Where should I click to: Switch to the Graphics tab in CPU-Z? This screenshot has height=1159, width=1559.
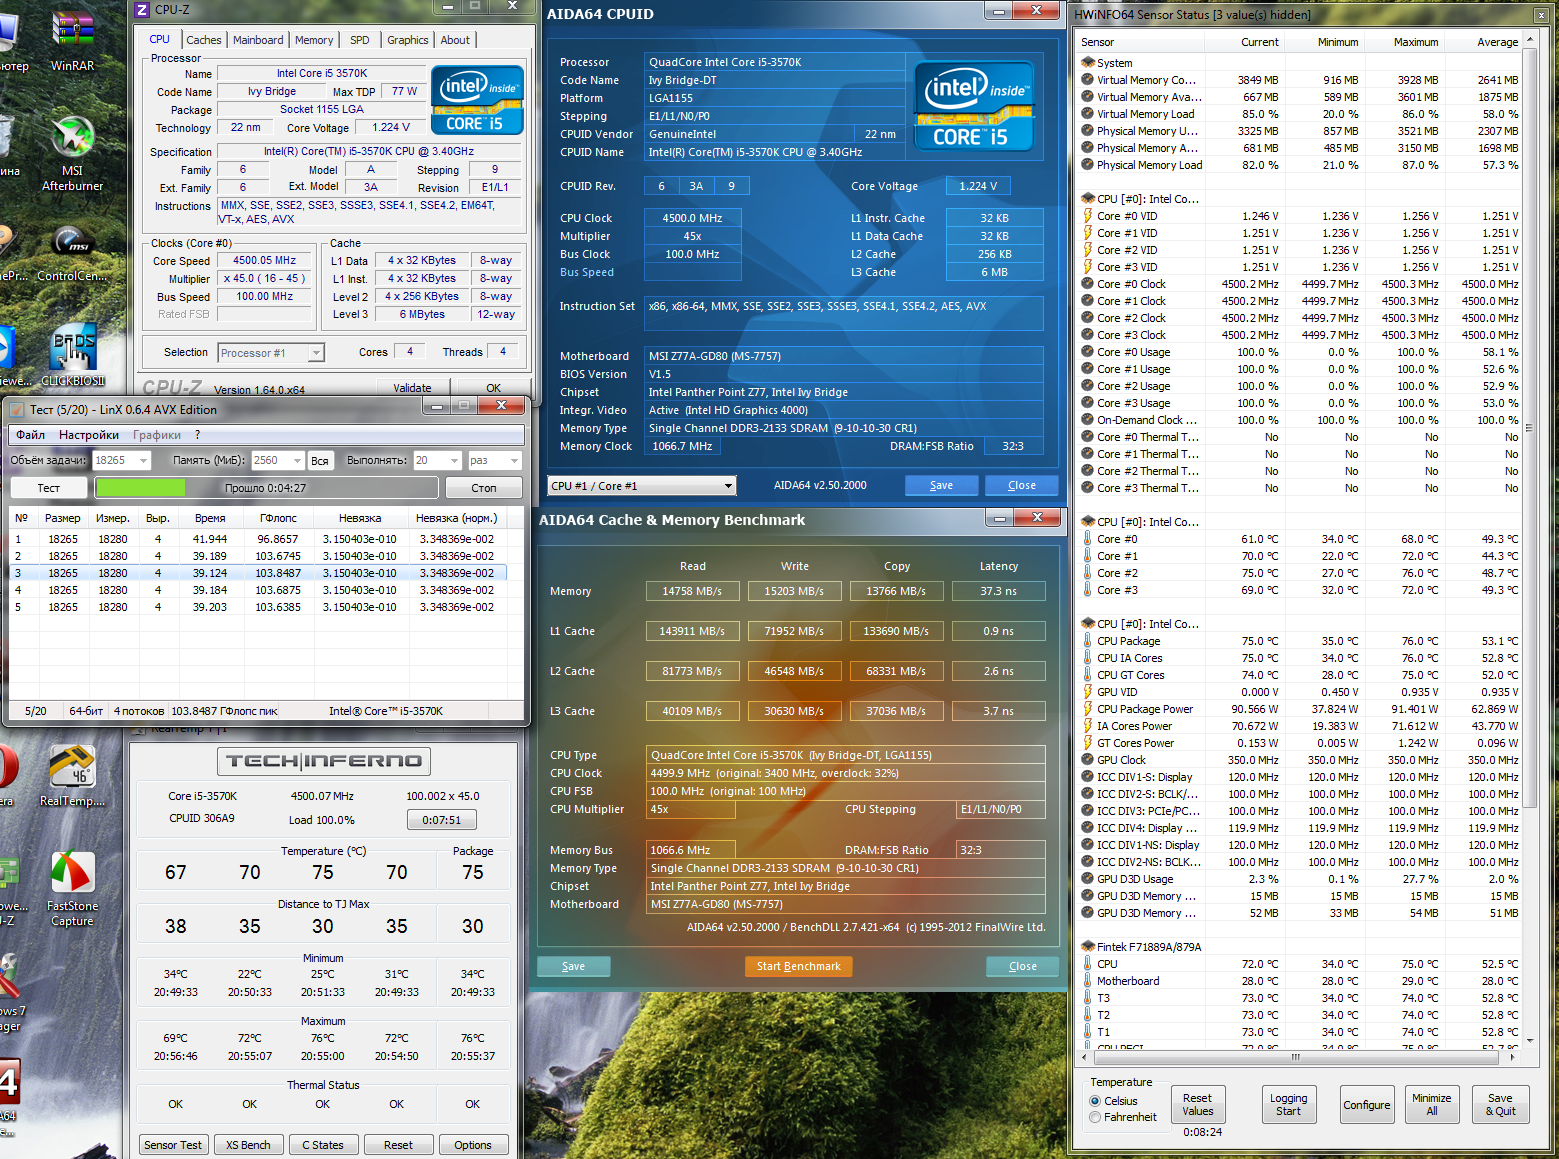408,40
